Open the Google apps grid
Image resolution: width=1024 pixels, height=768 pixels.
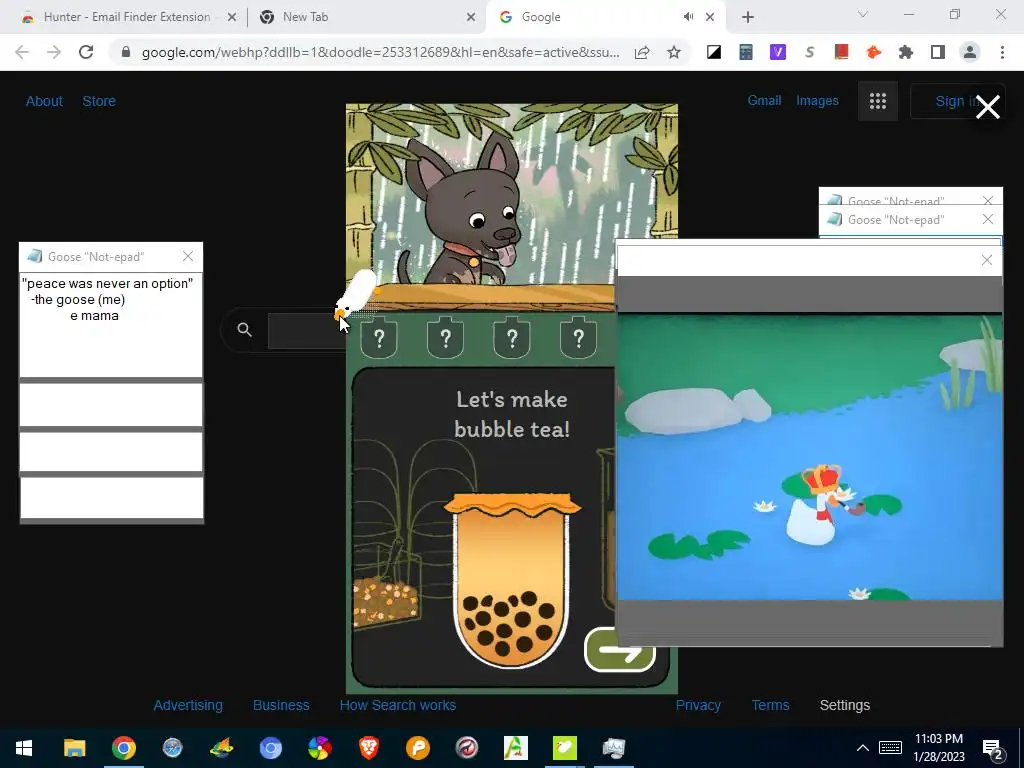click(x=878, y=101)
